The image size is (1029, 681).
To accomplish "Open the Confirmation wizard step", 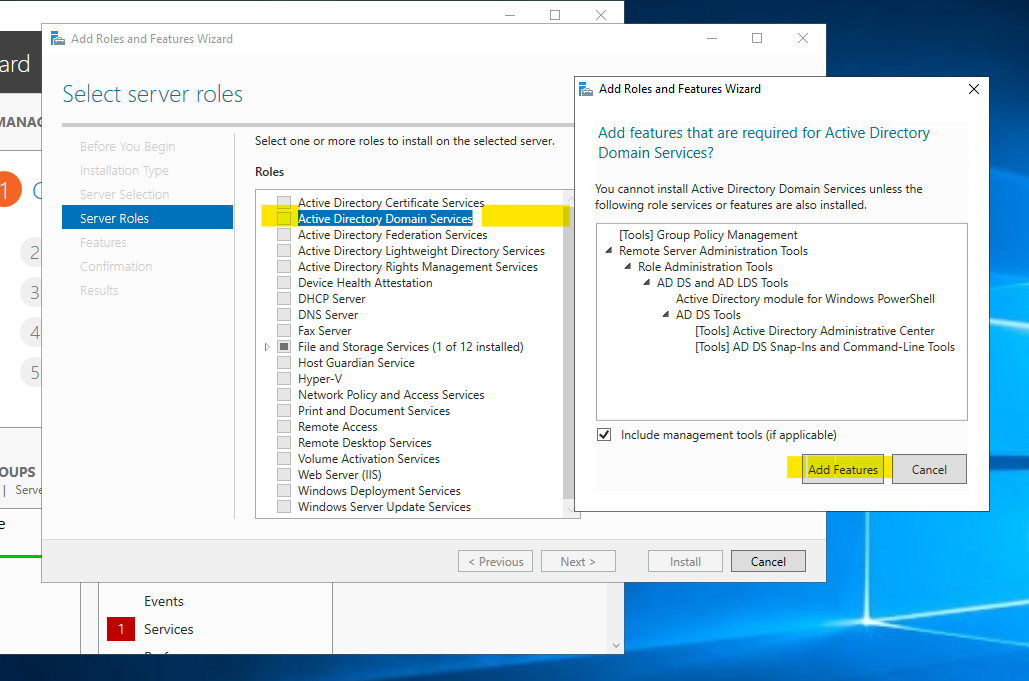I will [116, 266].
